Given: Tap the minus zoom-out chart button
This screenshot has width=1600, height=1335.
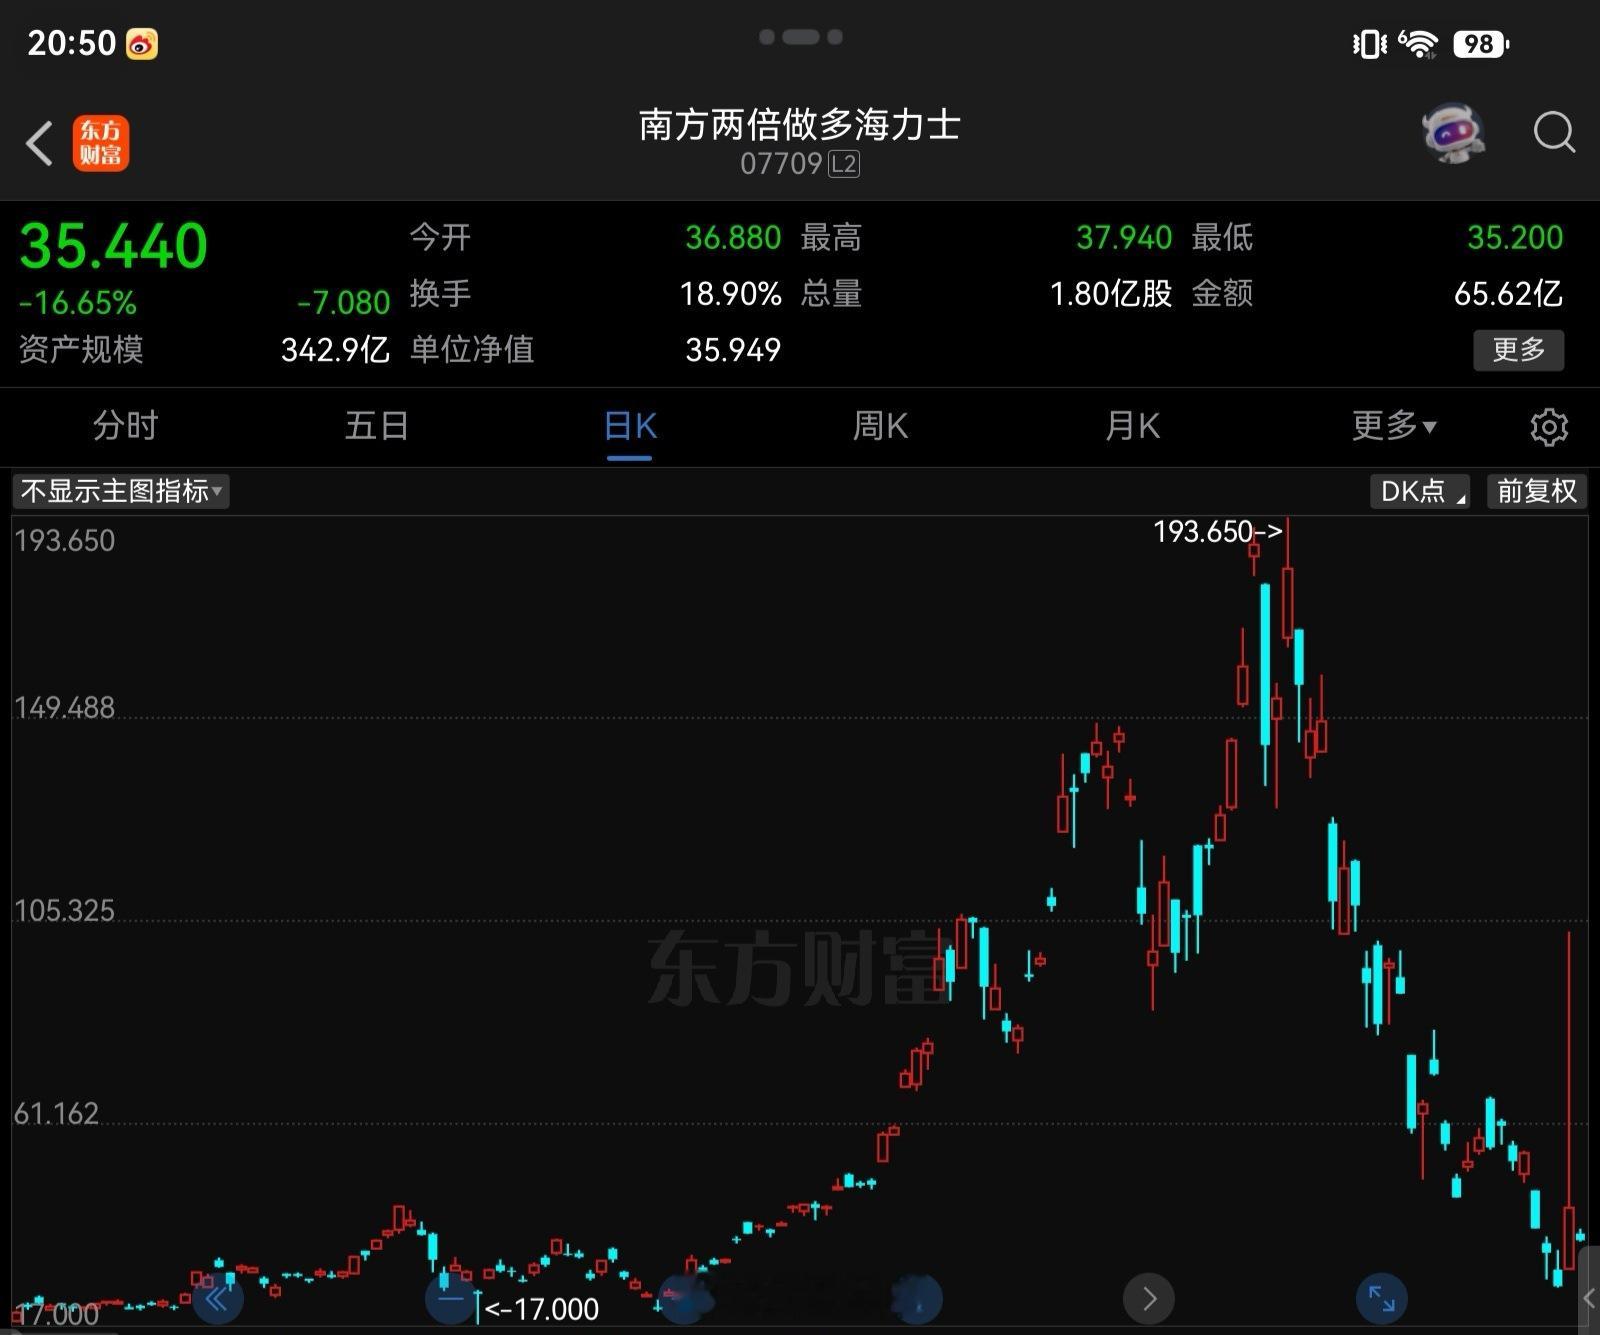Looking at the screenshot, I should click(x=450, y=1299).
